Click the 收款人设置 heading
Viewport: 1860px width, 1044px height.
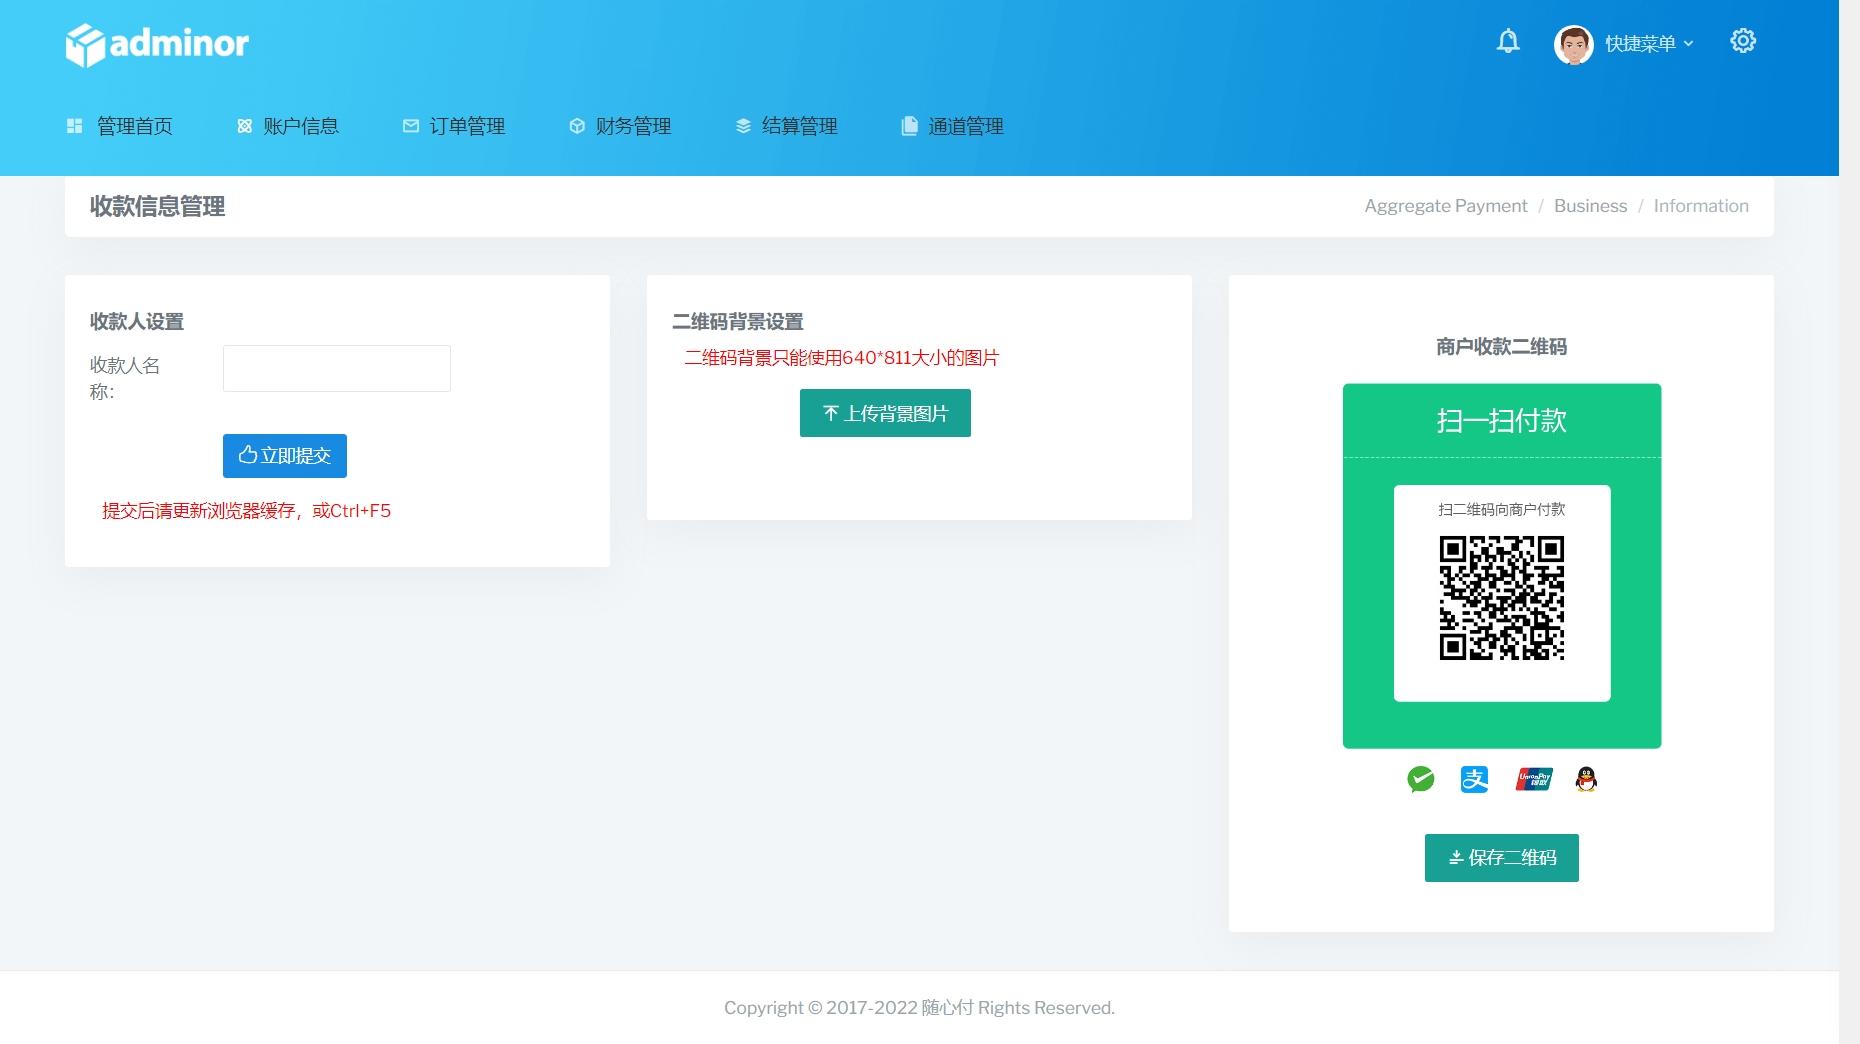coord(137,322)
